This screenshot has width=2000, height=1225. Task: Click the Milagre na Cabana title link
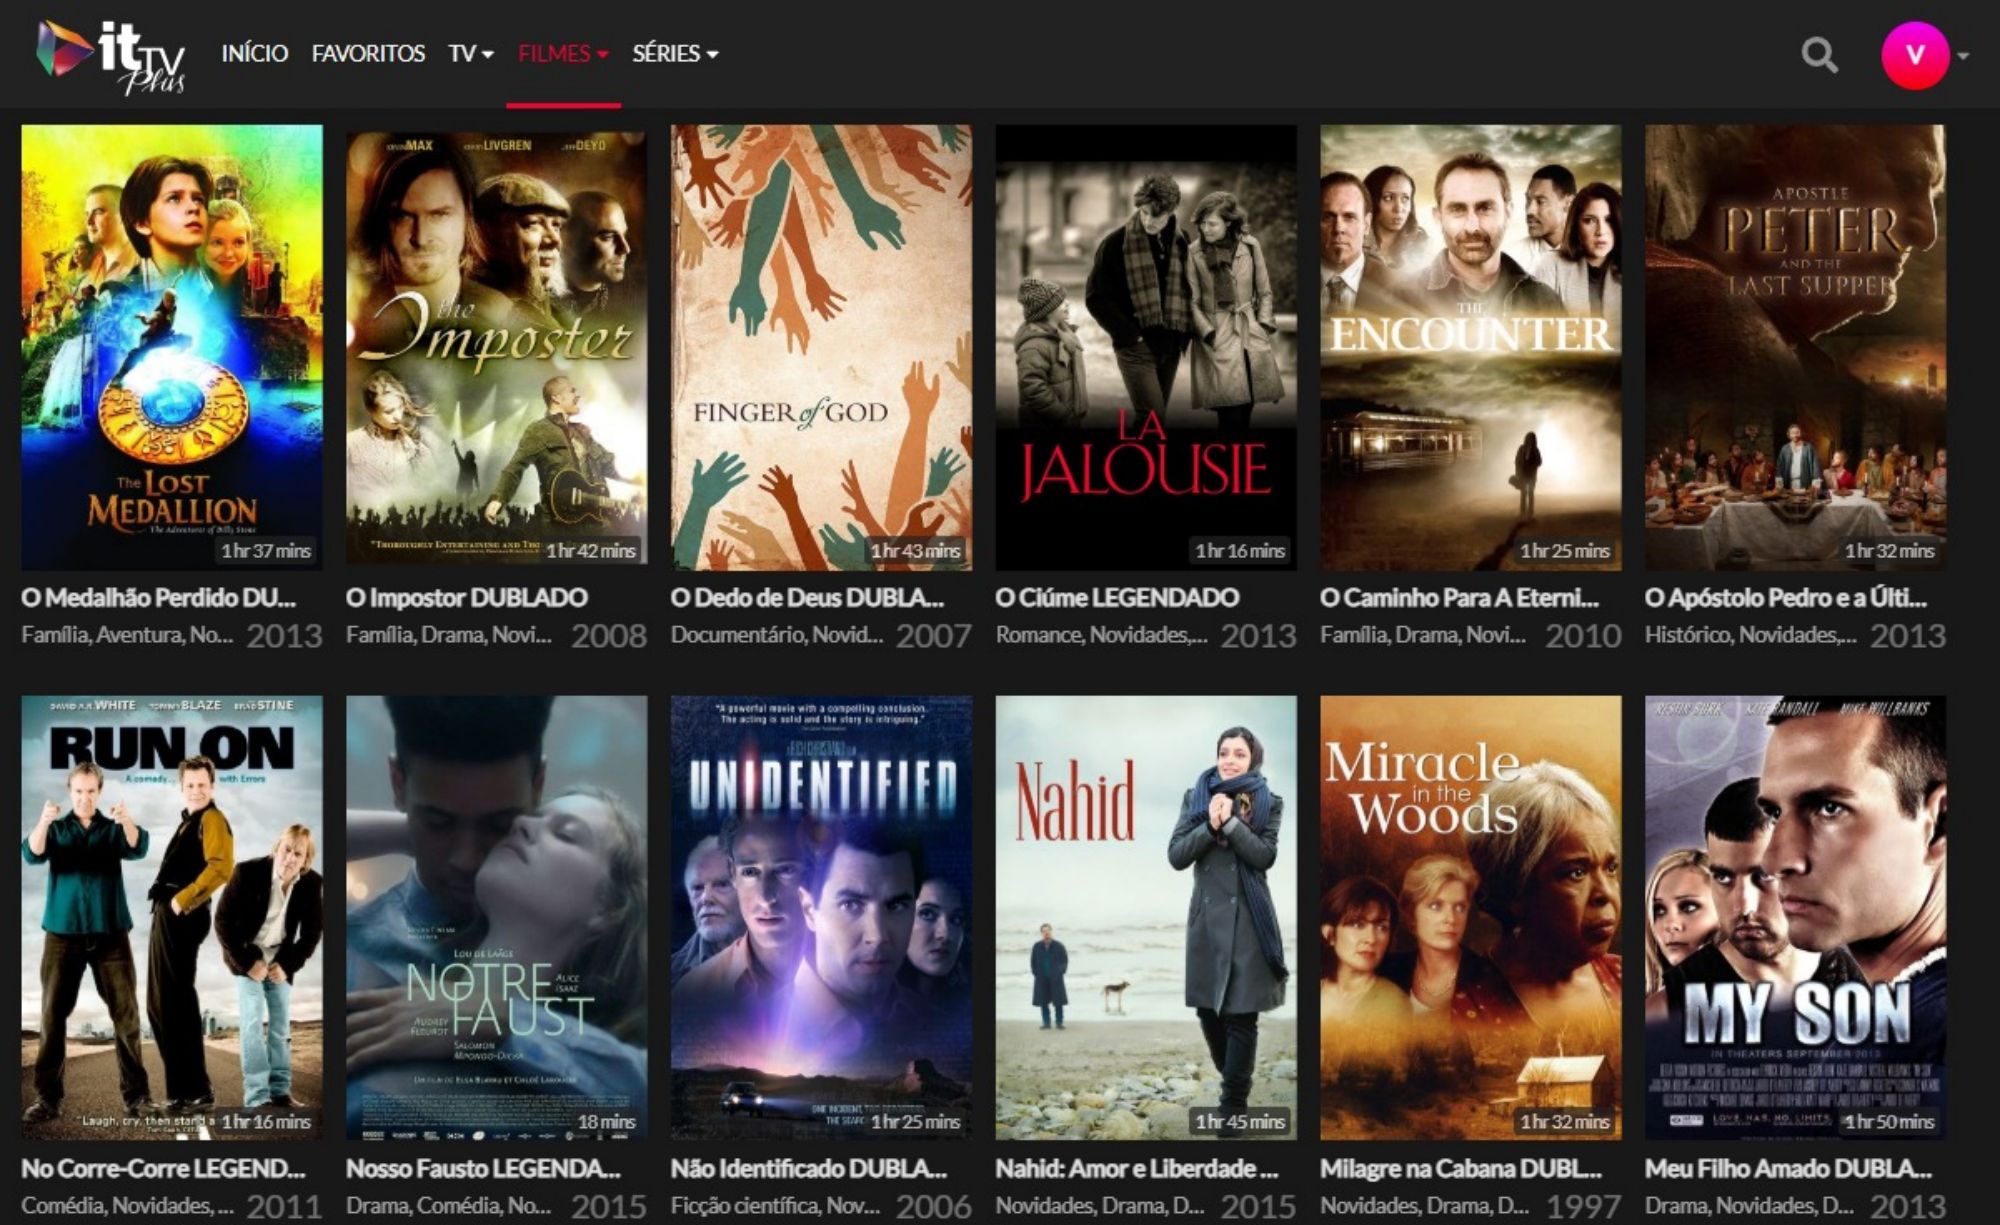pos(1460,1168)
